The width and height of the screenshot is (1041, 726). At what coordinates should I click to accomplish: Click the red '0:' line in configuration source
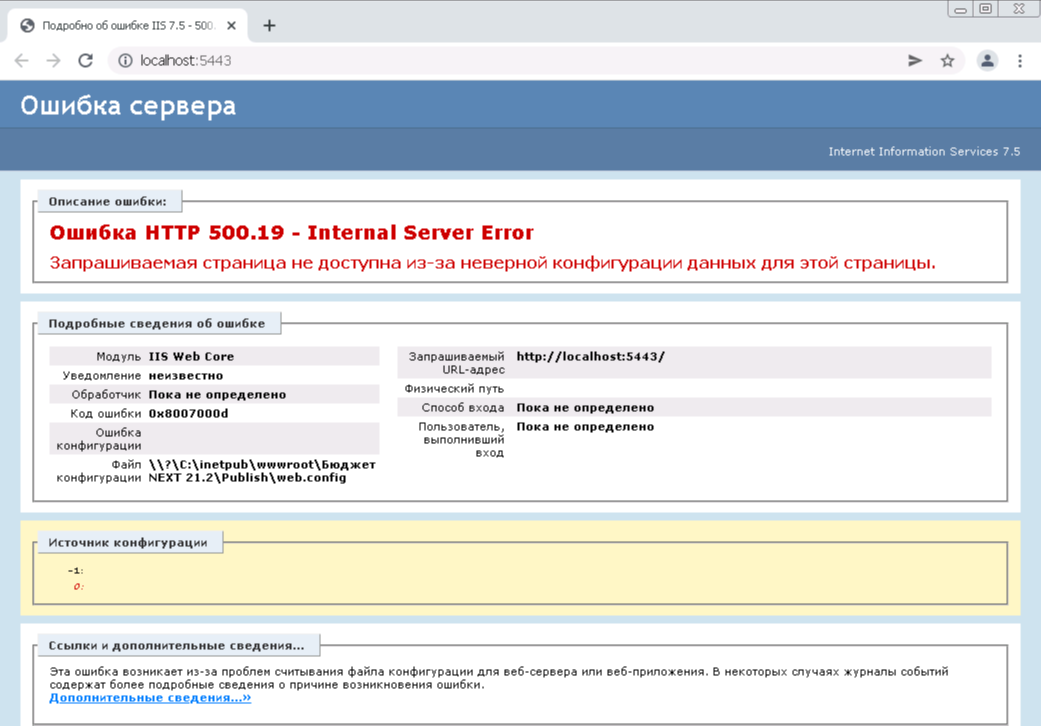point(78,587)
